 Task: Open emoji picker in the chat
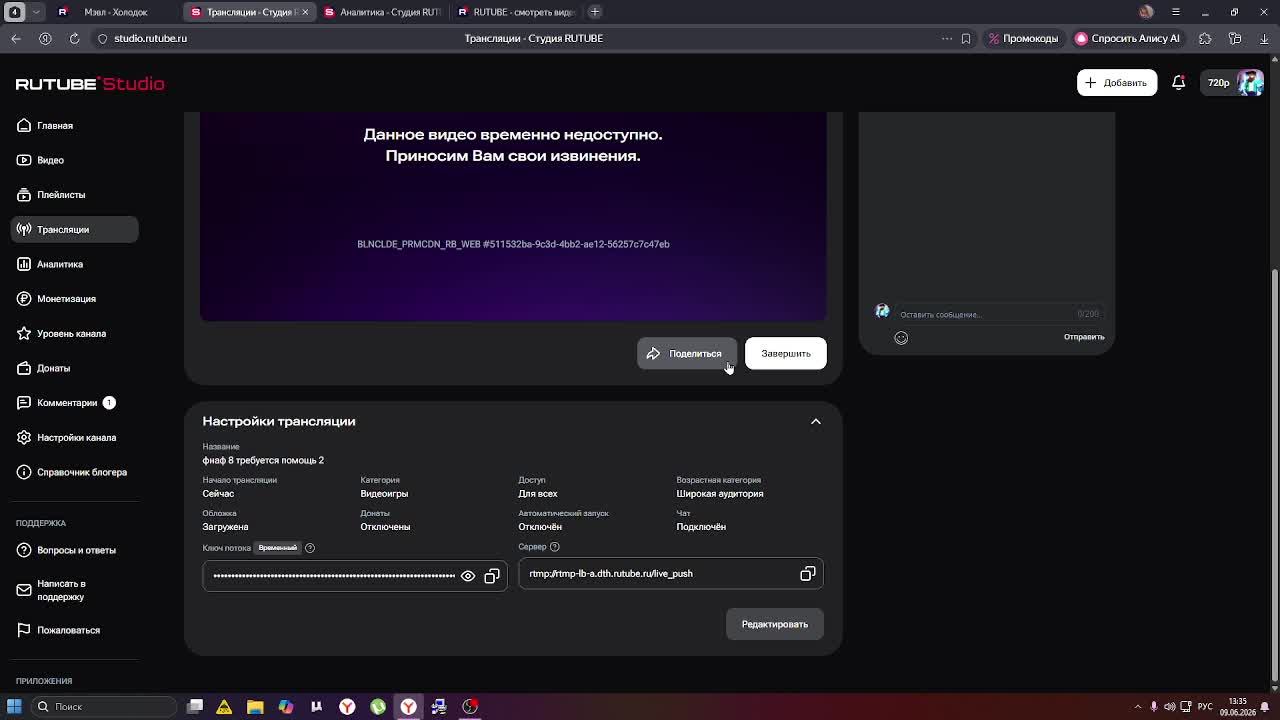click(x=901, y=338)
